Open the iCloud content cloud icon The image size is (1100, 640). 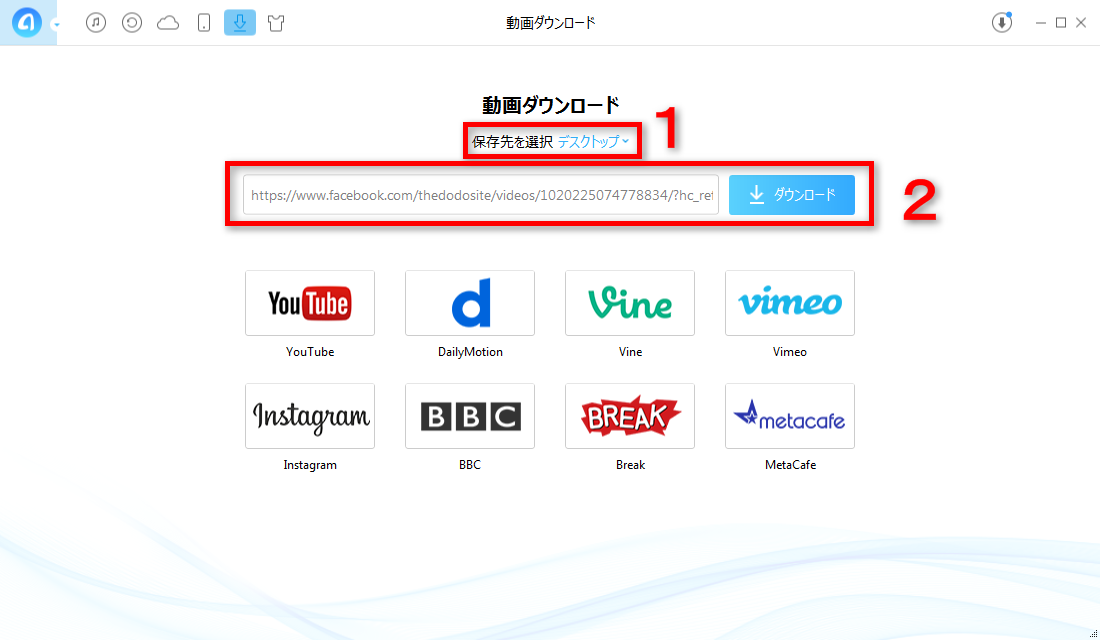[x=168, y=23]
